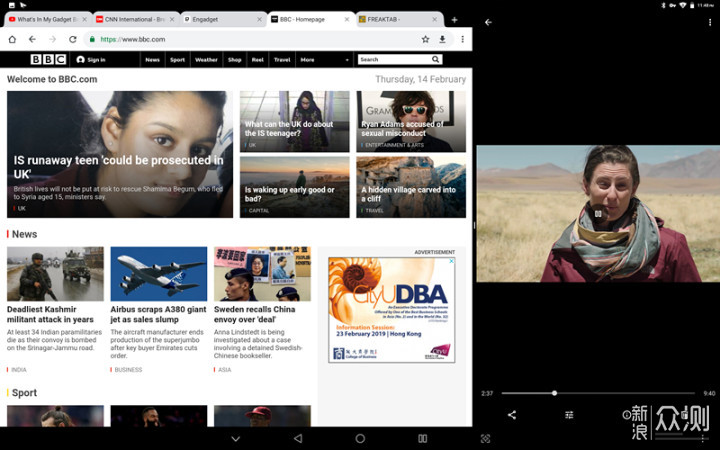
Task: Open Sweden recalls China envoy article
Action: click(254, 315)
